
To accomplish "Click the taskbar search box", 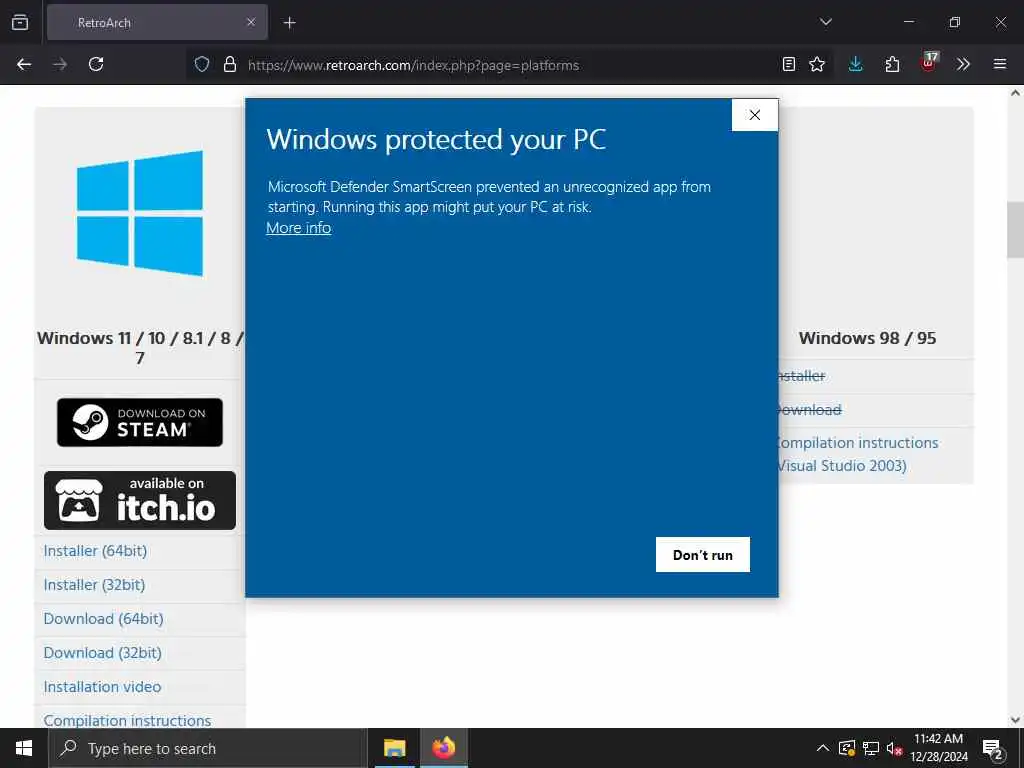I will click(x=208, y=748).
